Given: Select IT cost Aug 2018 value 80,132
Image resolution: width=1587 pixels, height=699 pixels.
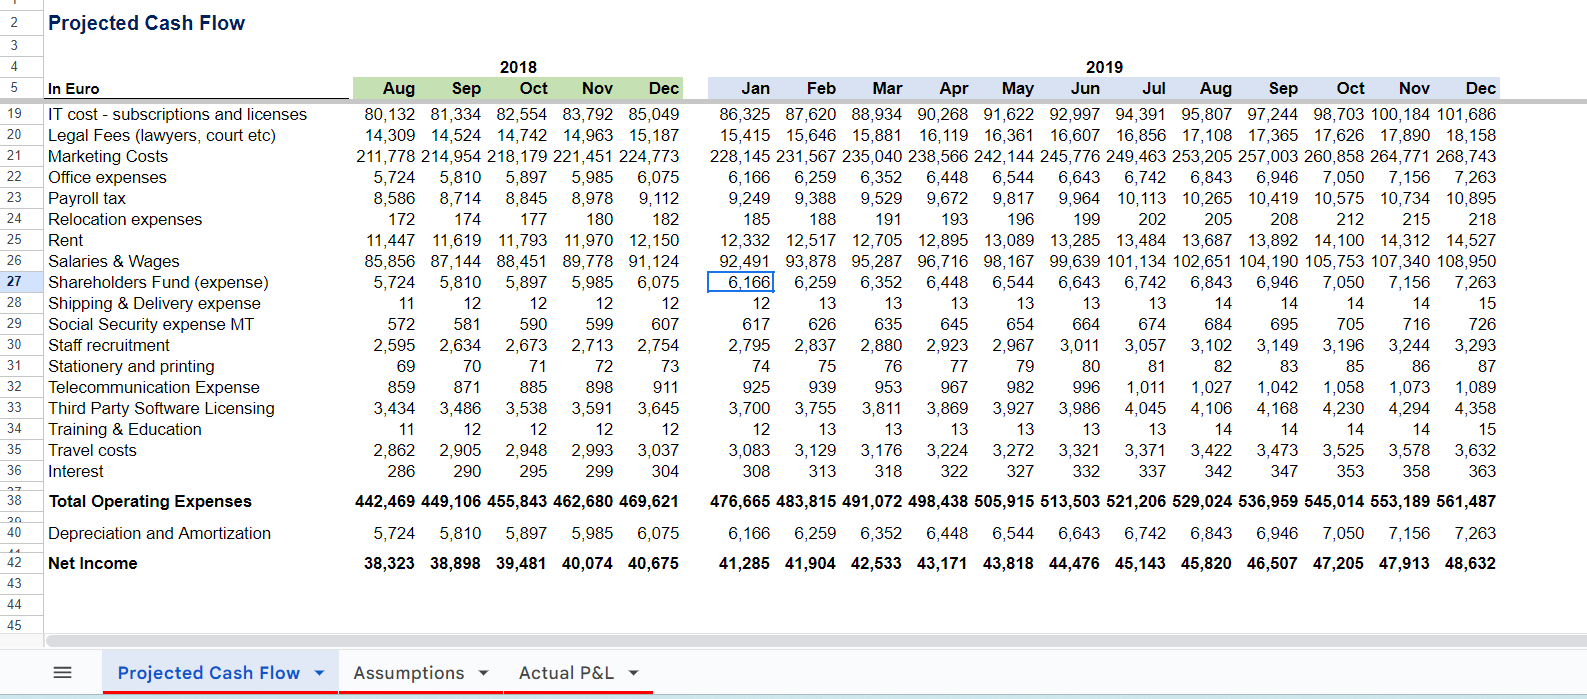Looking at the screenshot, I should tap(389, 114).
